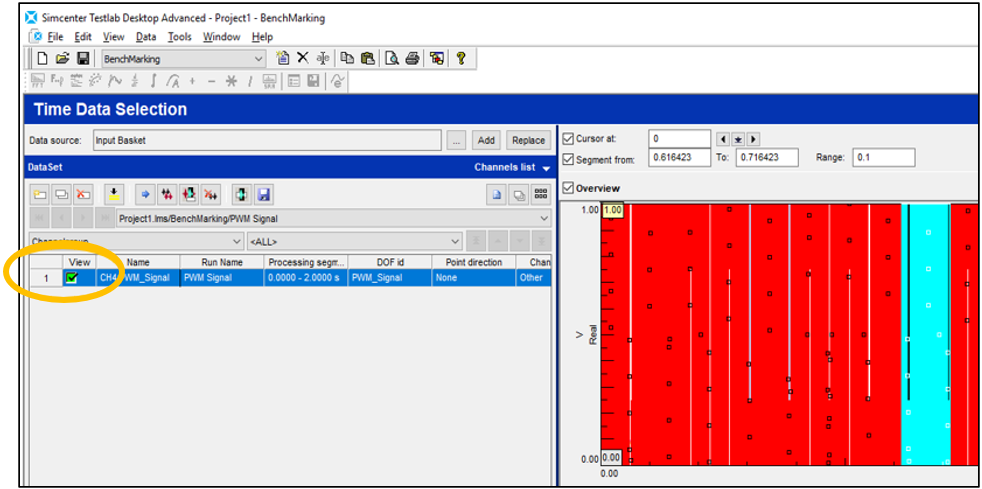The image size is (982, 489).
Task: Click the Paste clipboard icon
Action: click(x=368, y=58)
